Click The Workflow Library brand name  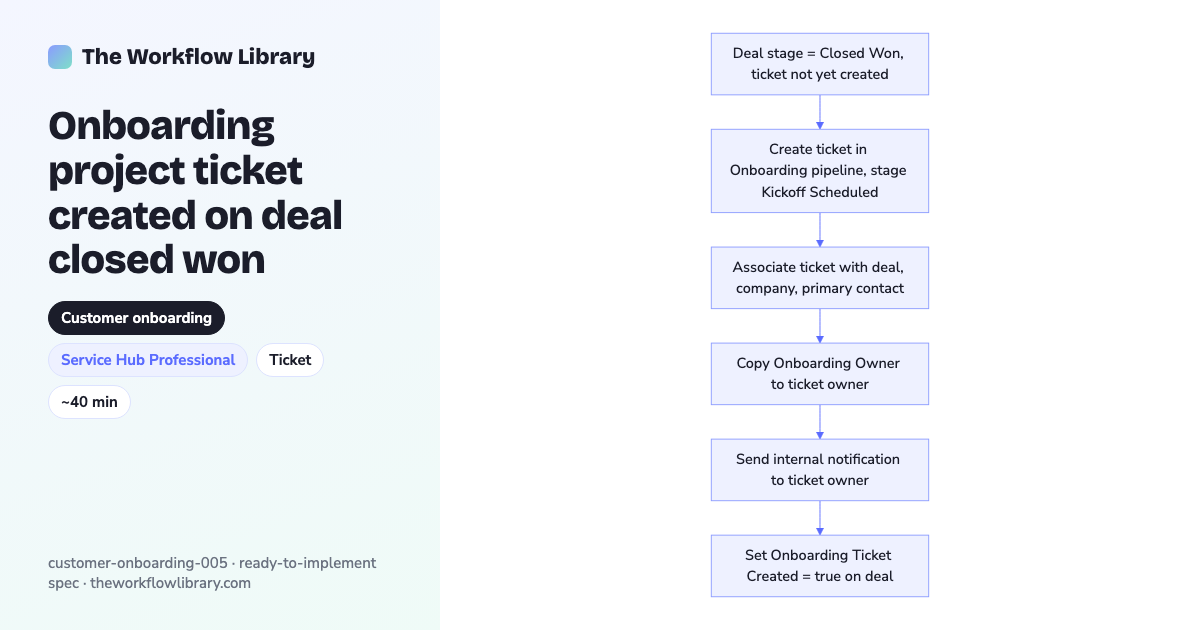[x=198, y=57]
